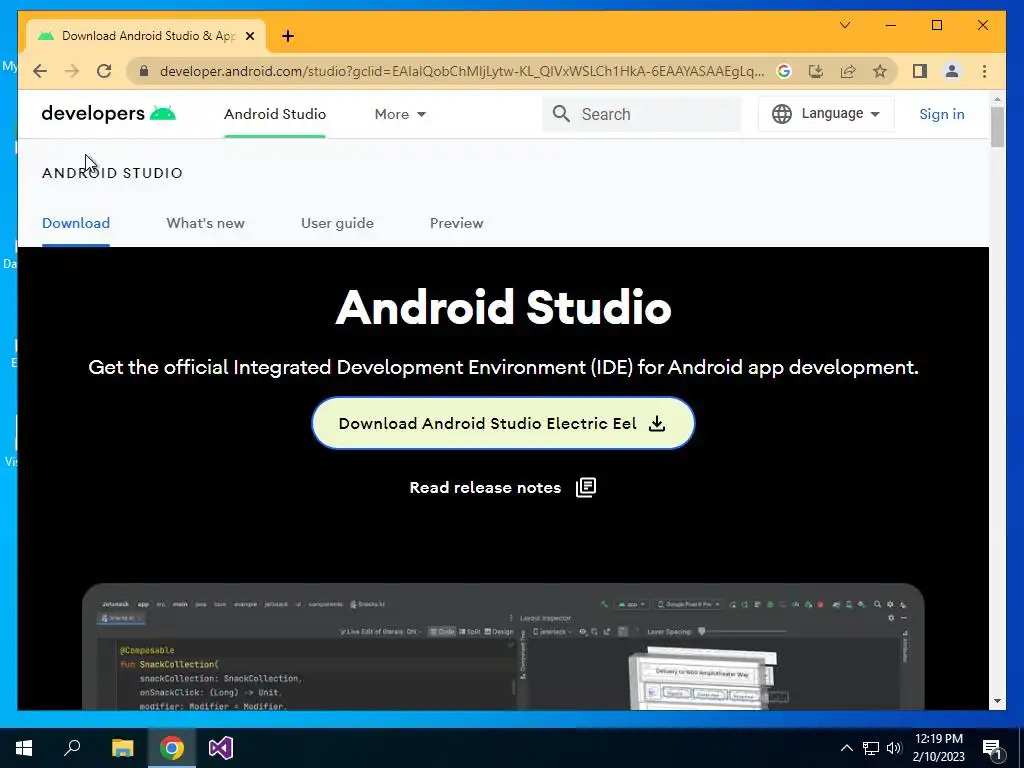Open the User guide tab
1024x768 pixels.
coord(338,223)
